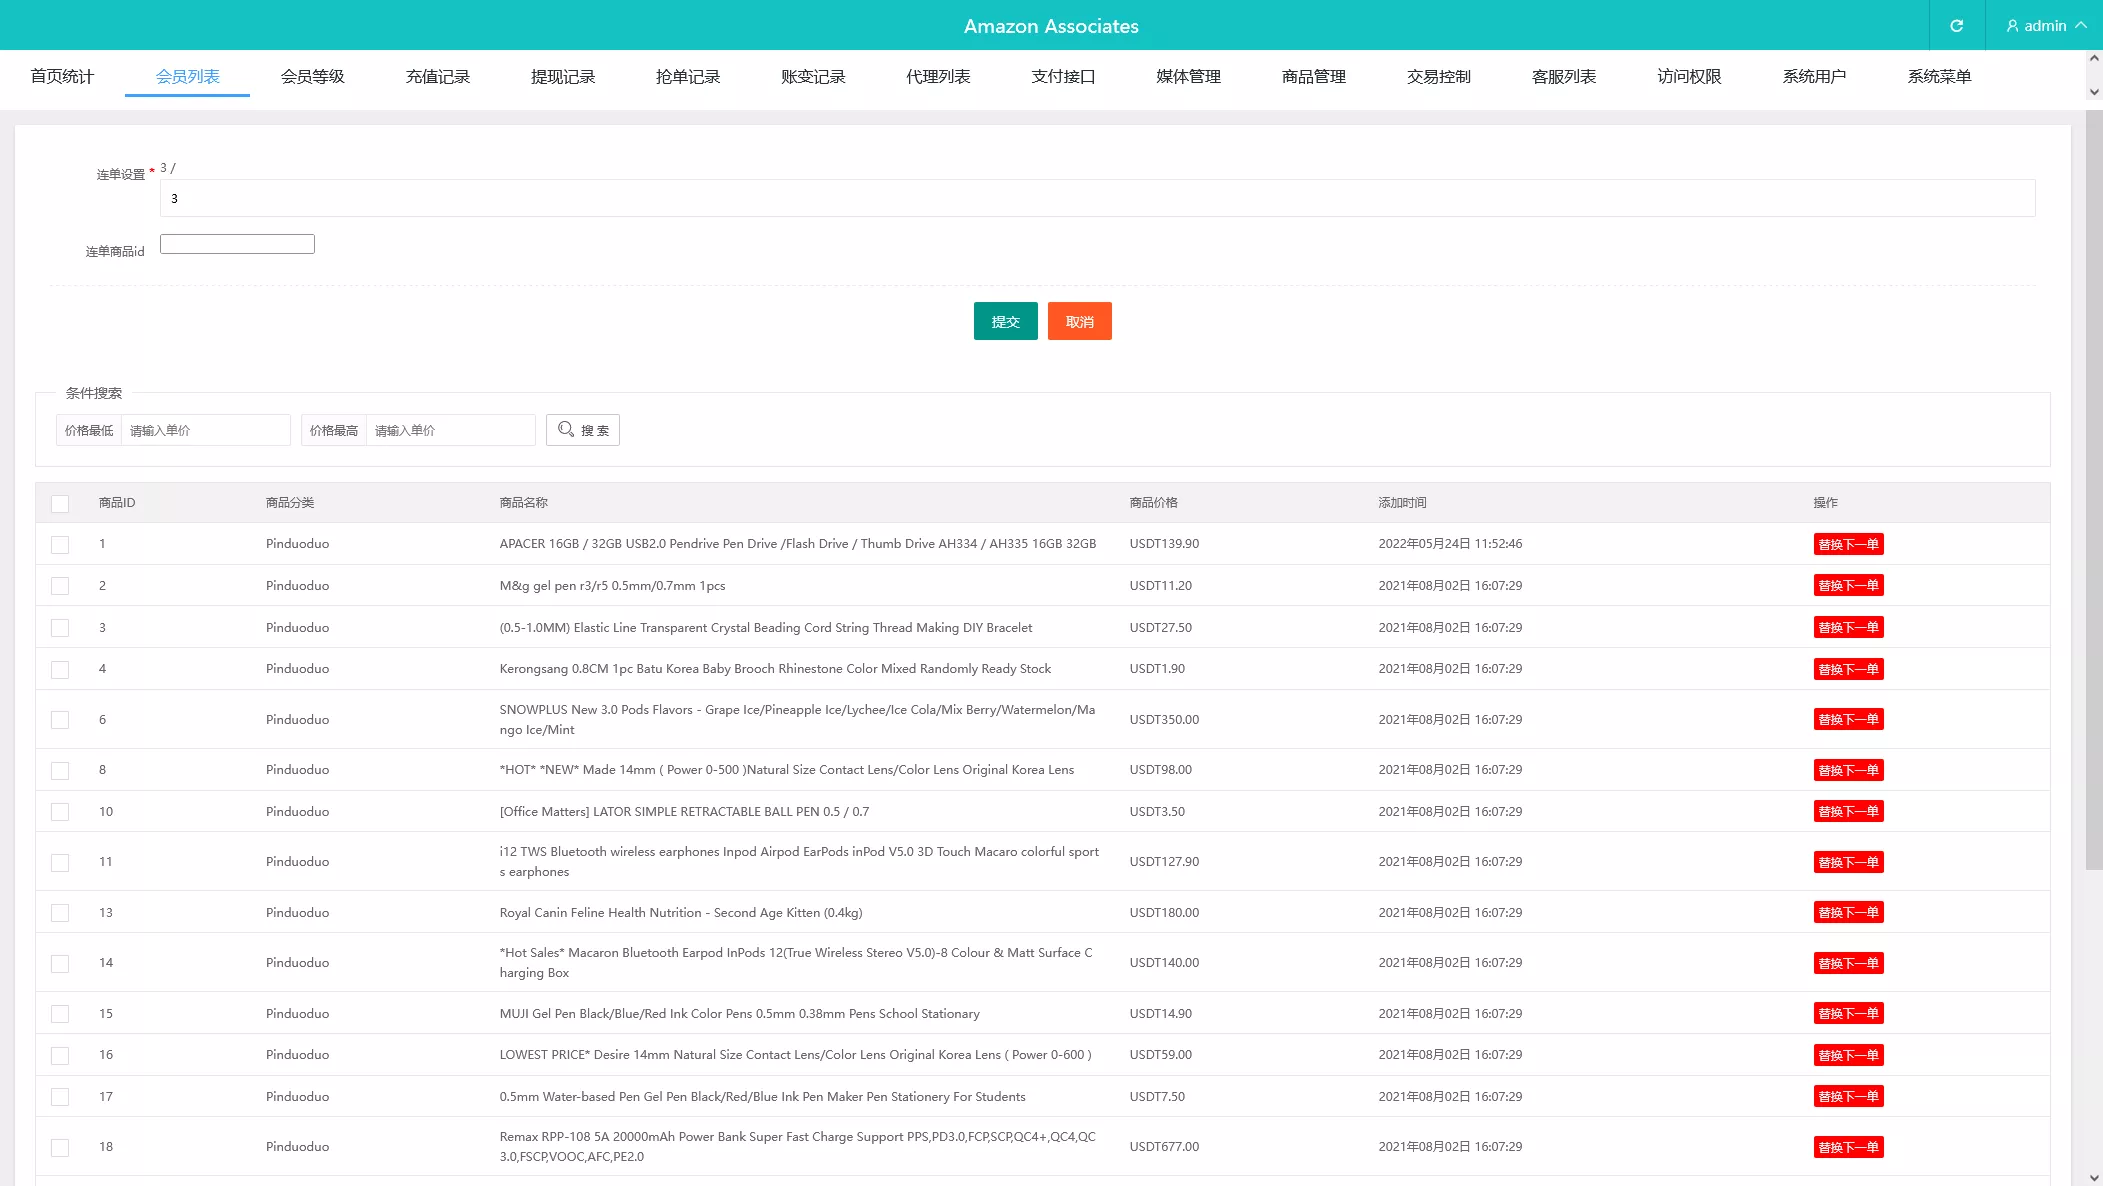Switch to the 商品管理 tab
Screen dimensions: 2103x1186
pos(1313,77)
